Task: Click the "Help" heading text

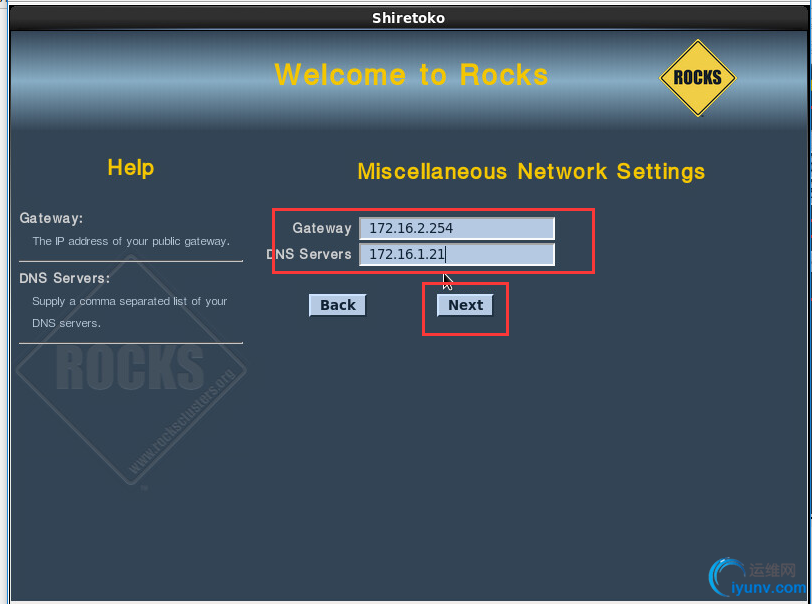Action: click(x=131, y=168)
